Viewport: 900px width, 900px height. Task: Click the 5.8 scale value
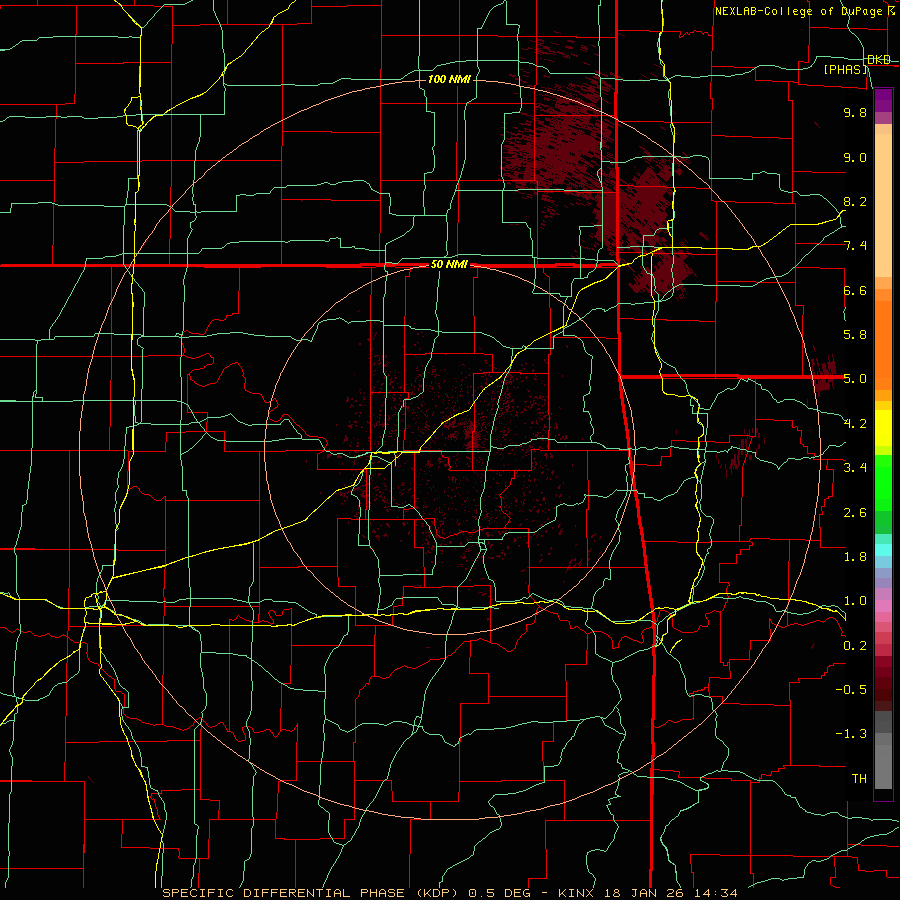tap(855, 335)
